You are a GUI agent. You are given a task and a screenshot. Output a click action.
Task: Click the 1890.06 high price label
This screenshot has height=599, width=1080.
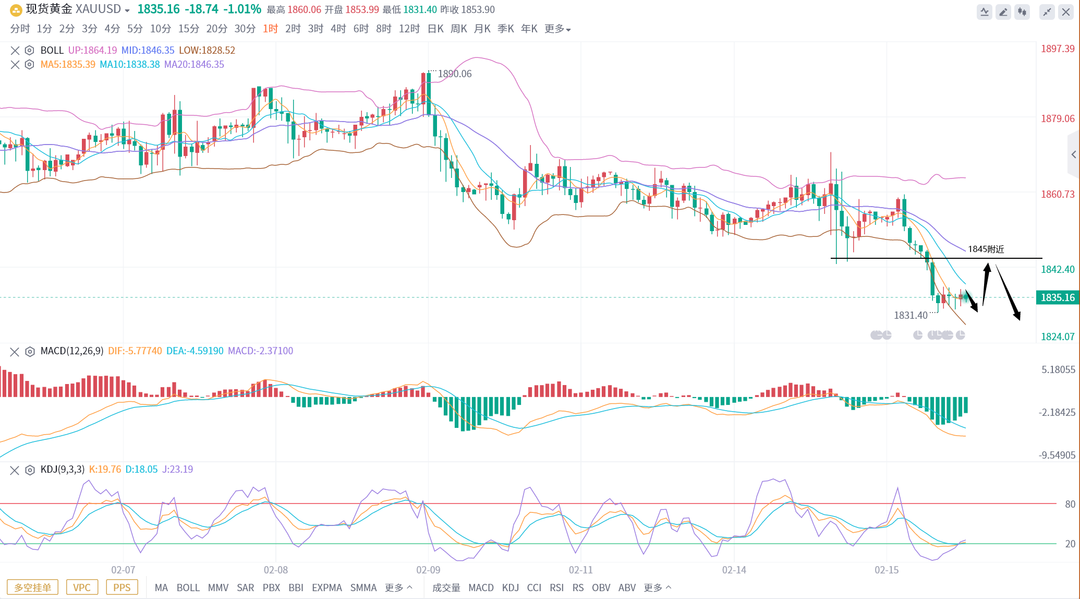tap(455, 74)
